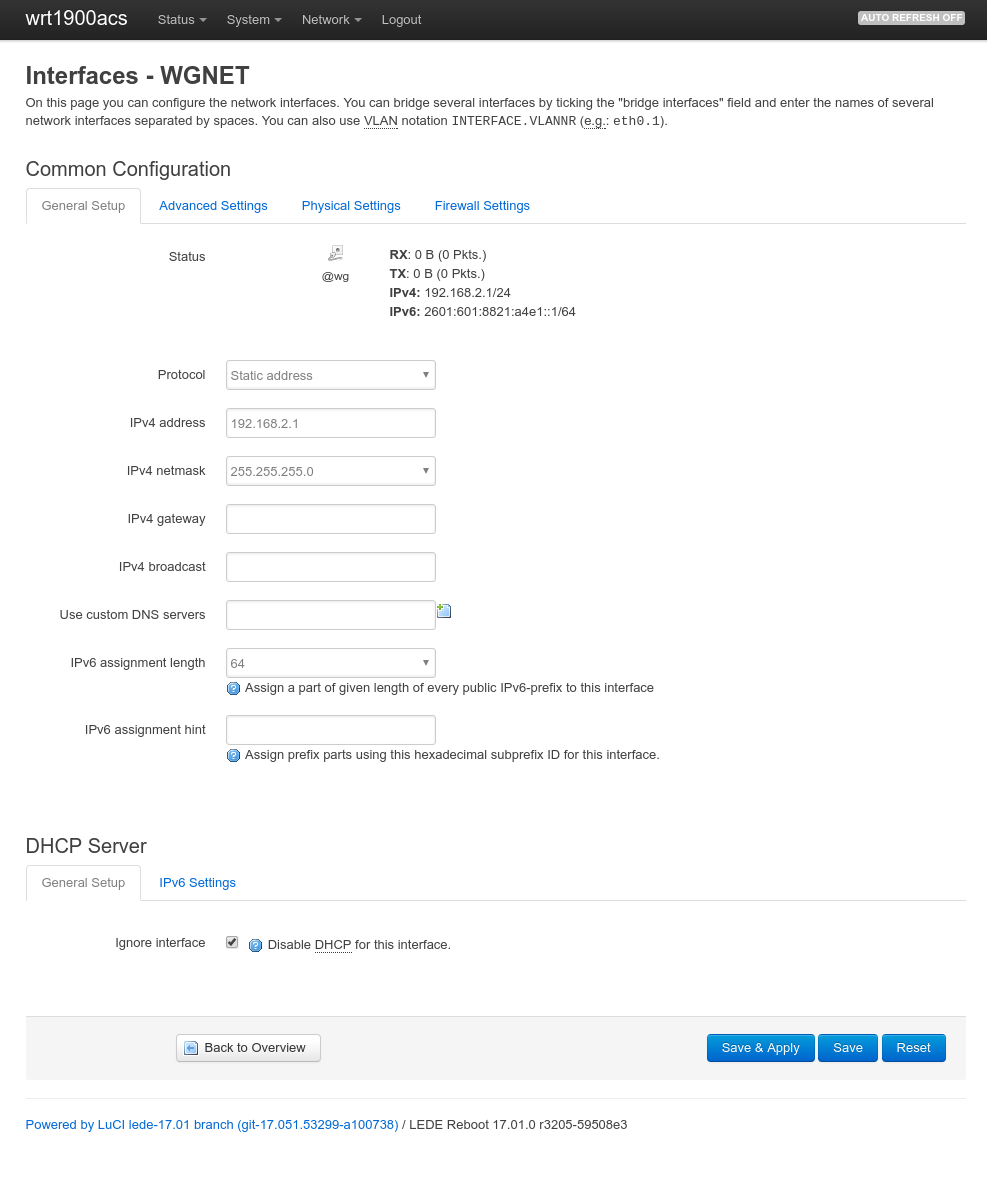Open the Protocol dropdown
Image resolution: width=987 pixels, height=1184 pixels.
330,375
